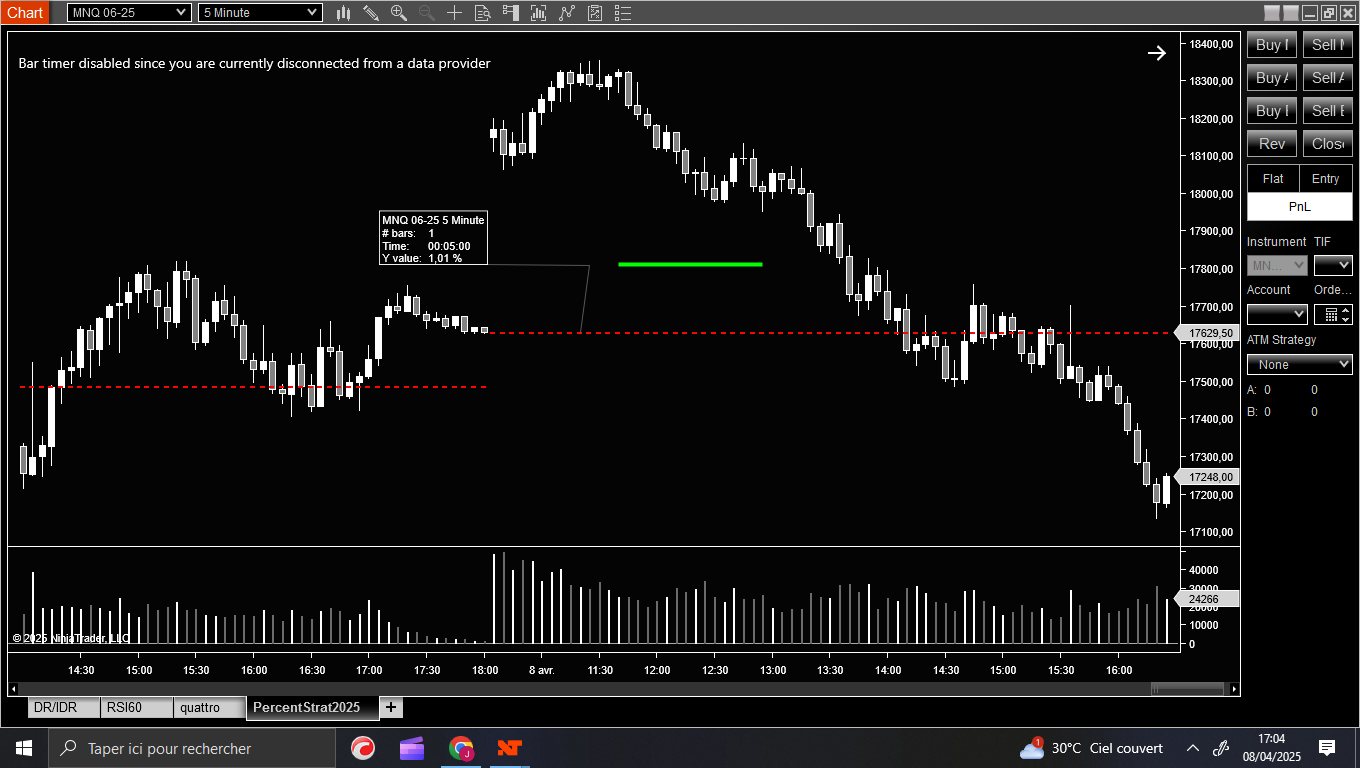
Task: Click the Sell Ask button
Action: point(1328,78)
